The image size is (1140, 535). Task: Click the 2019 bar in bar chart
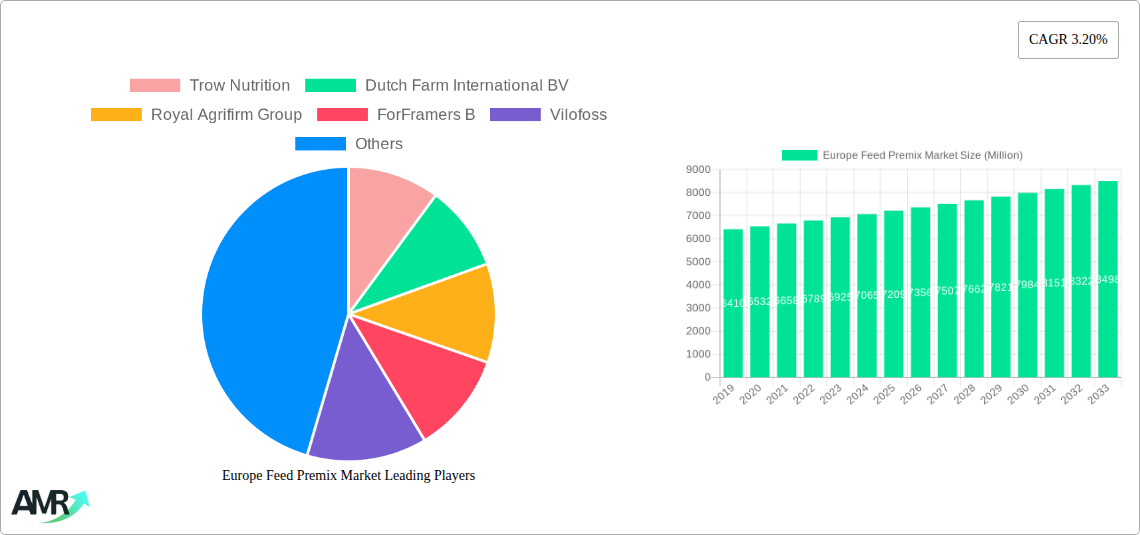(x=733, y=303)
